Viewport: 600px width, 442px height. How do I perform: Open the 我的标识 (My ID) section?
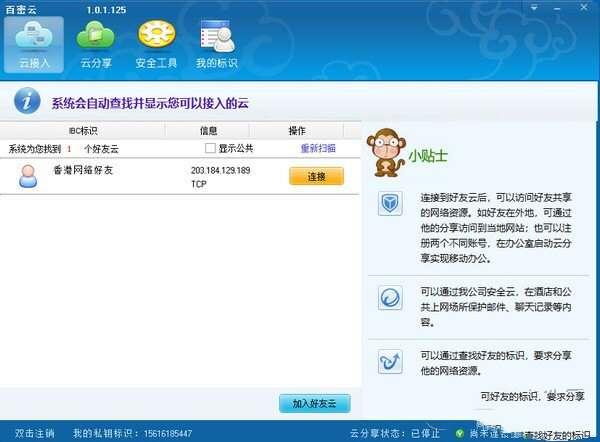(217, 45)
